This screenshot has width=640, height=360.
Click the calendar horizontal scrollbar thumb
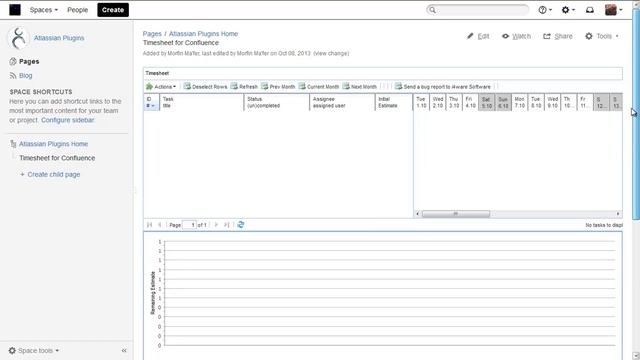456,214
